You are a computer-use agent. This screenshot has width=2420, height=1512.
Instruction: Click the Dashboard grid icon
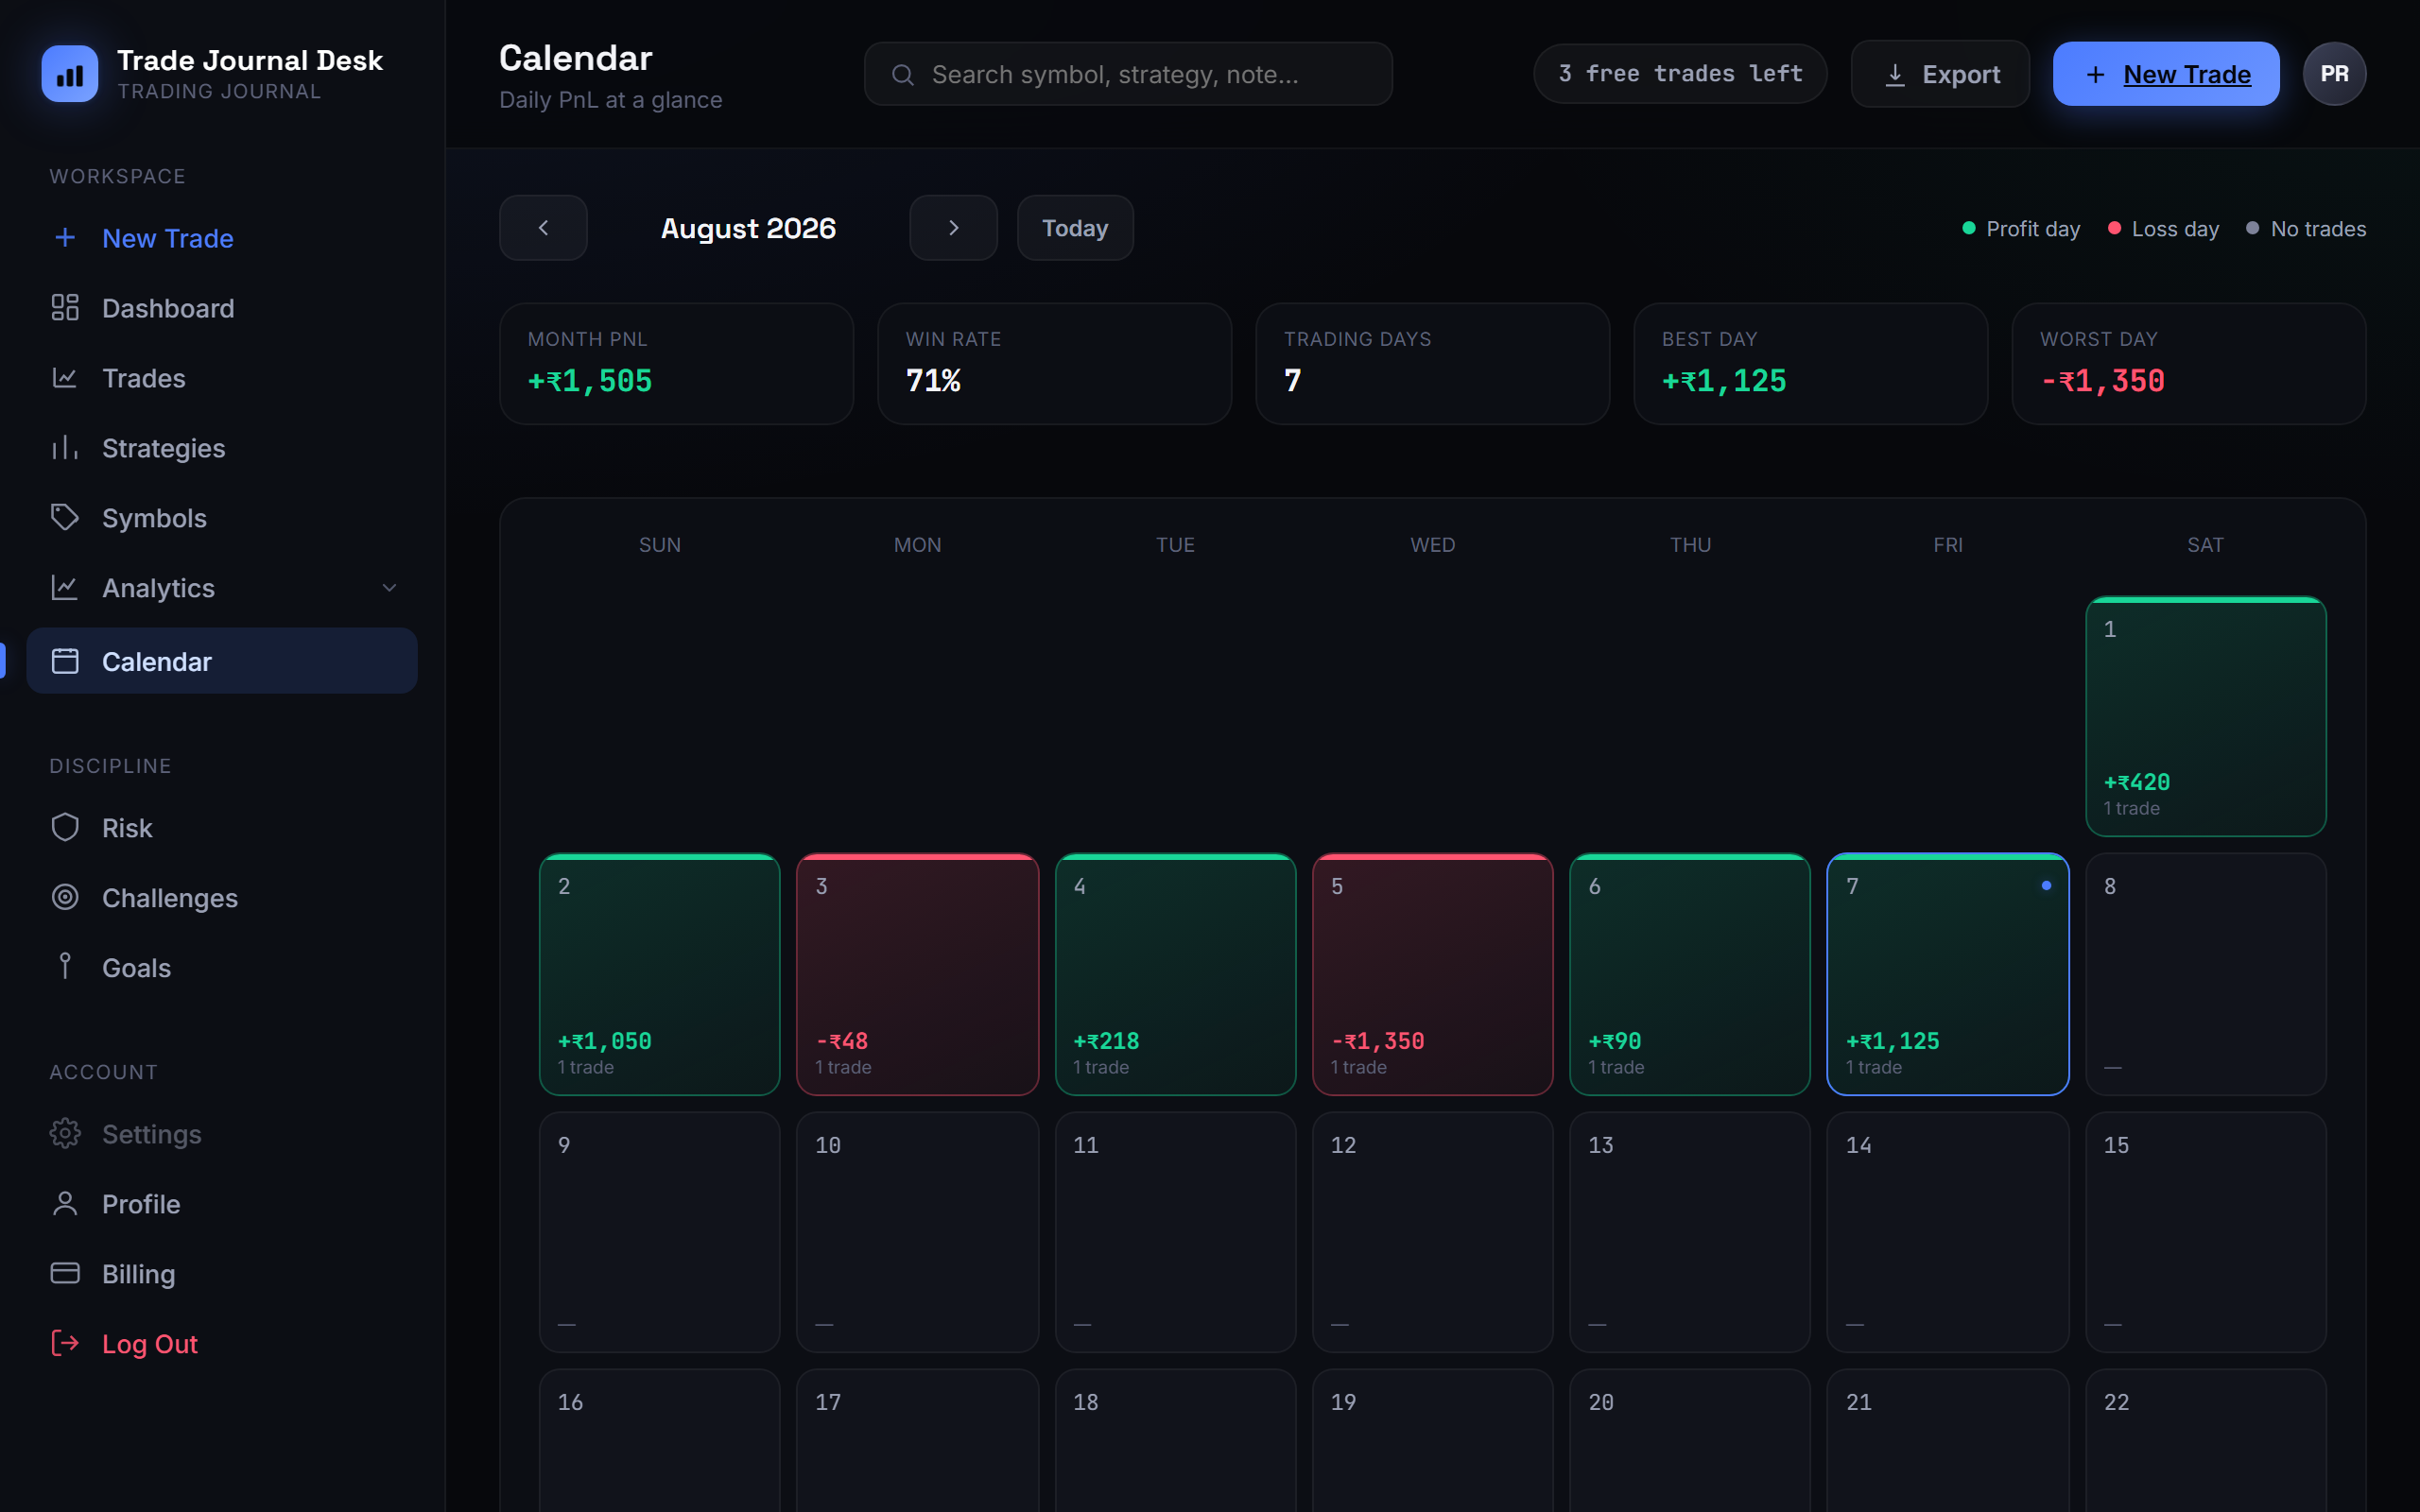point(65,308)
